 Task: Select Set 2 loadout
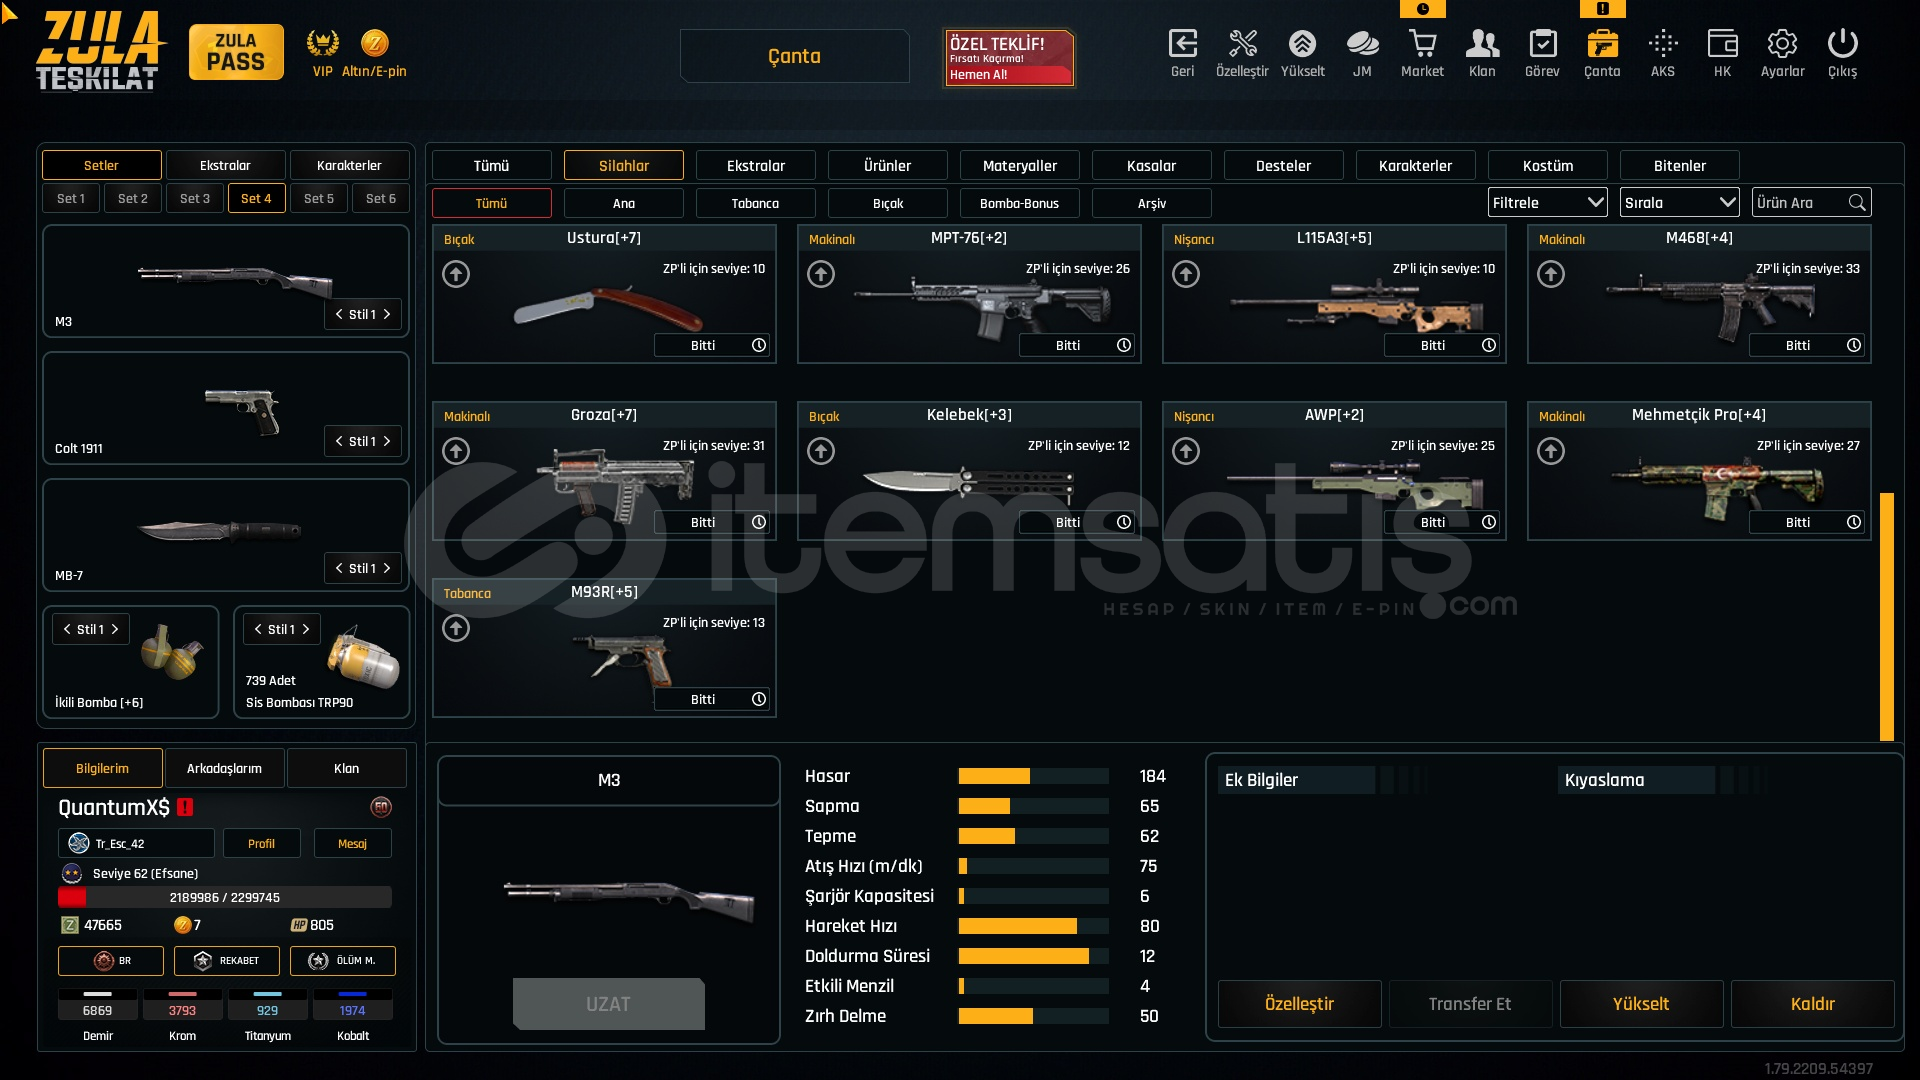pos(132,198)
